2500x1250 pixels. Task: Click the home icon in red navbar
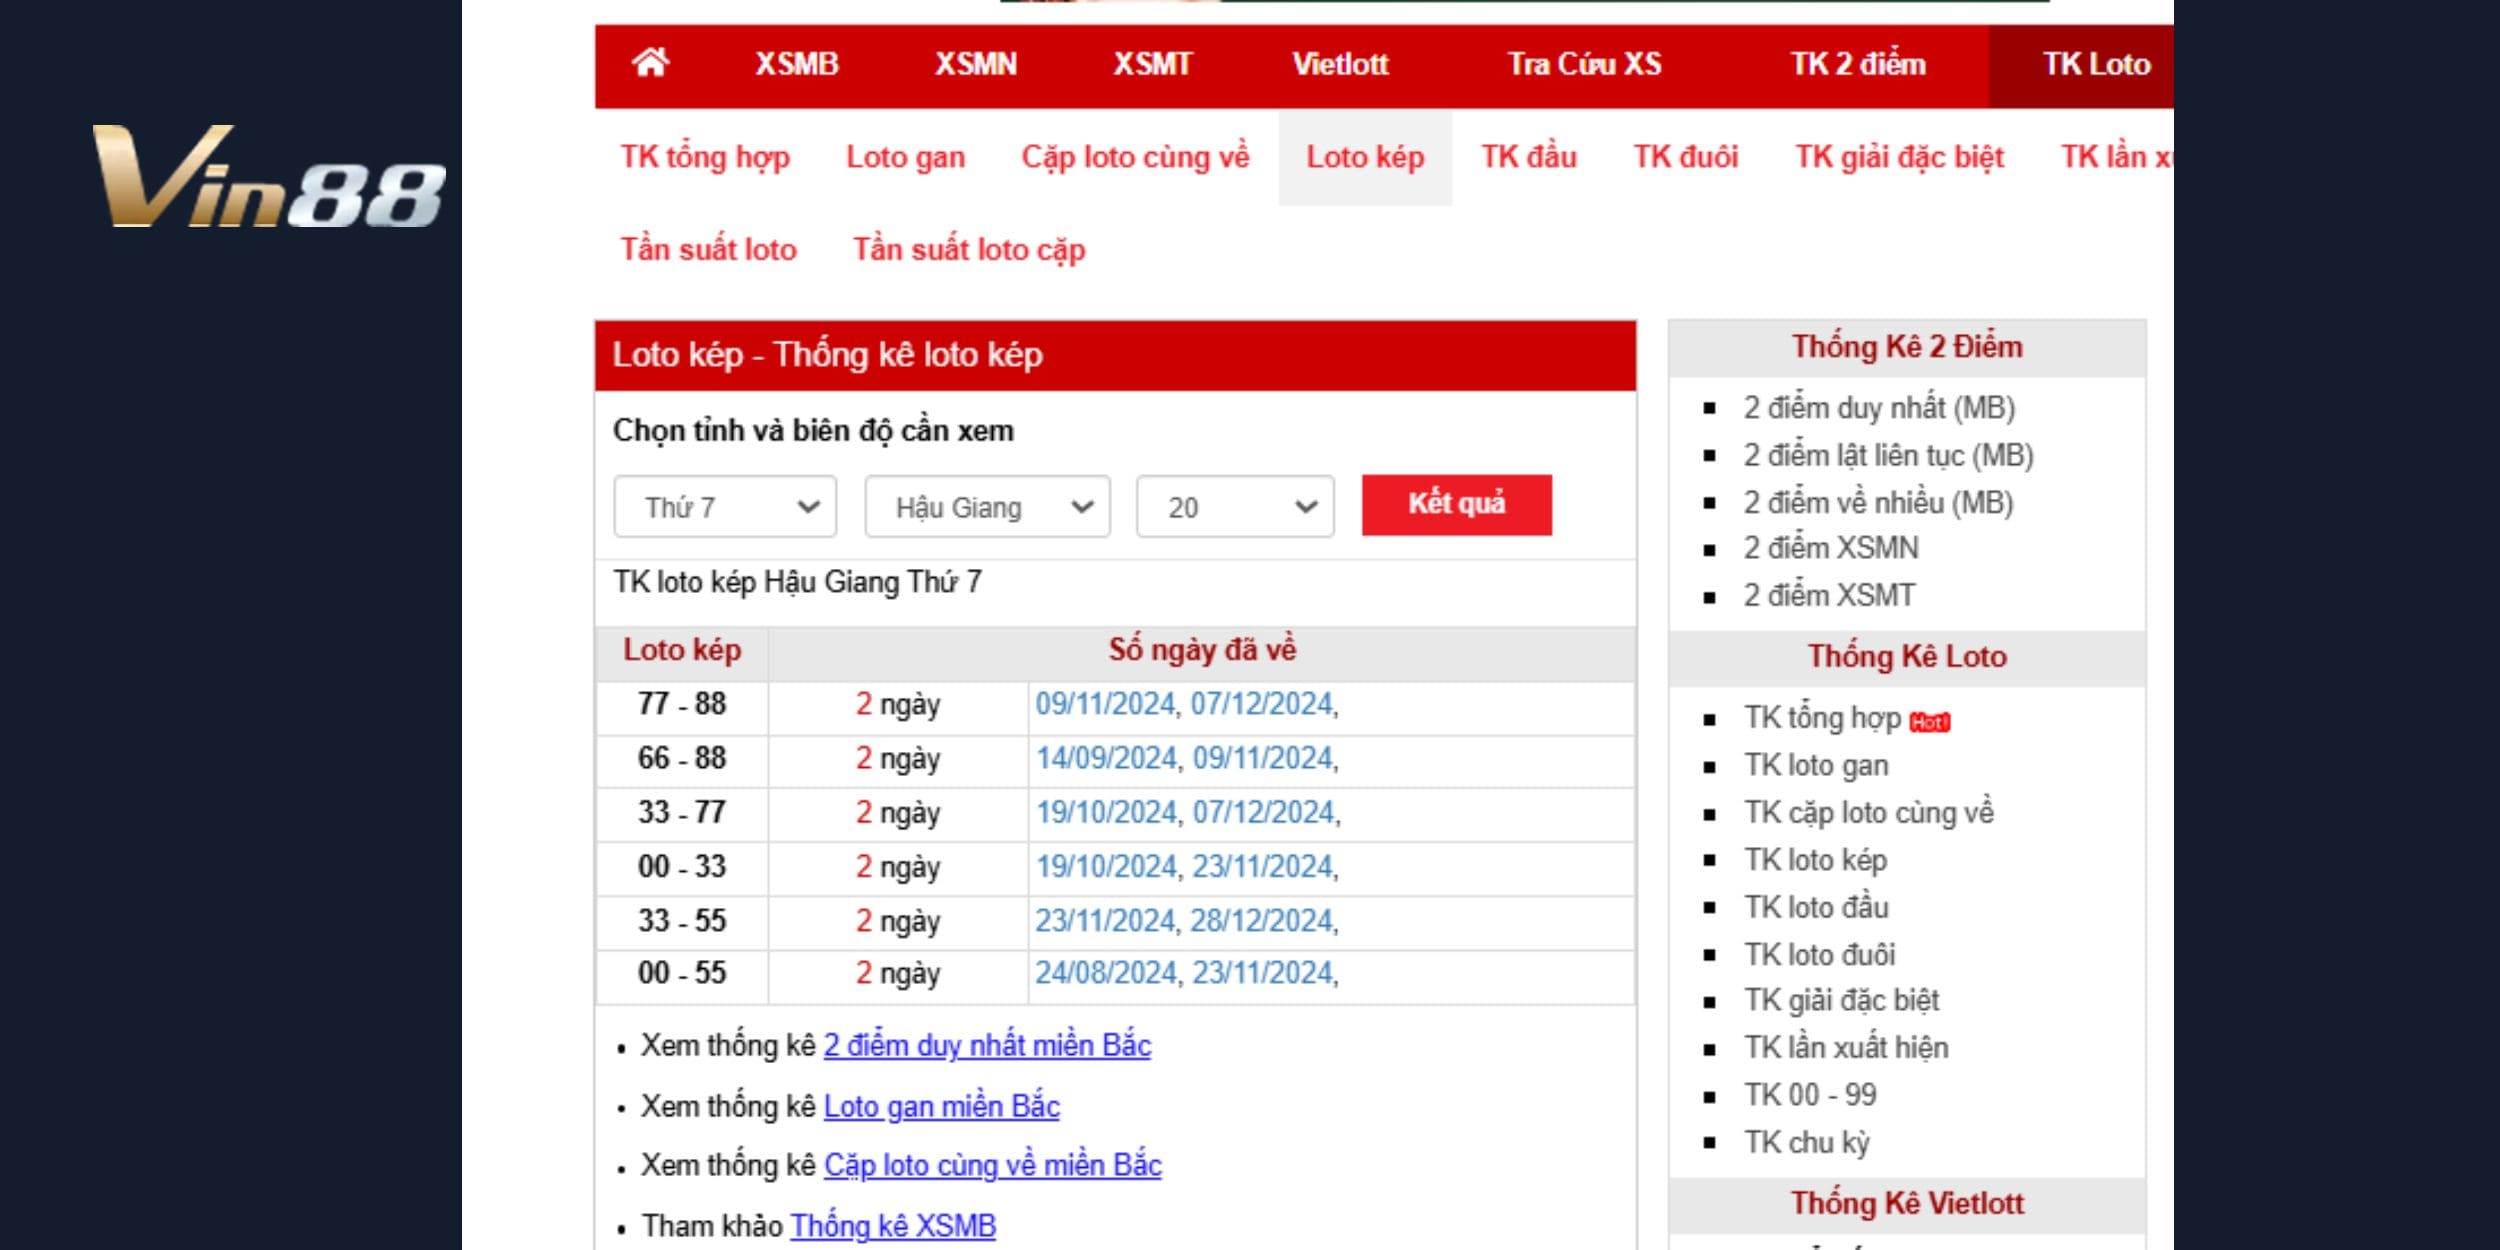(x=650, y=64)
